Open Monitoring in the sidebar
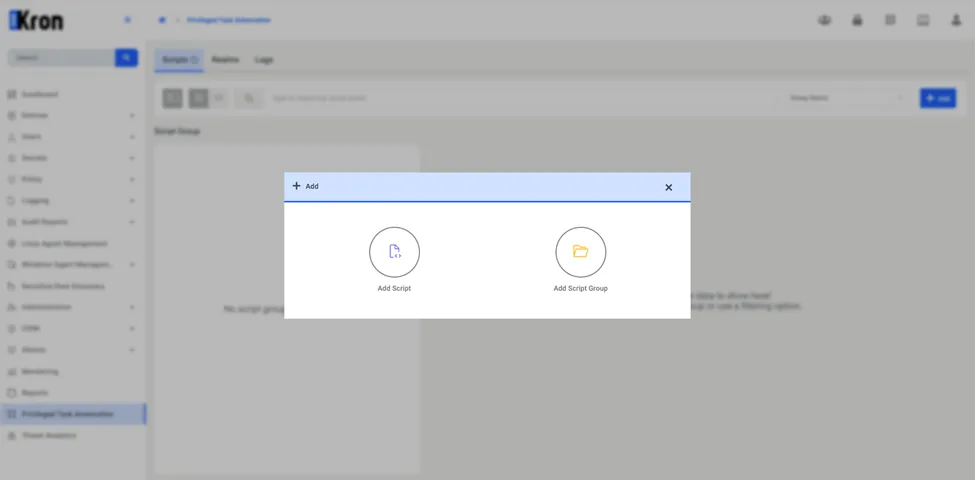 (40, 372)
